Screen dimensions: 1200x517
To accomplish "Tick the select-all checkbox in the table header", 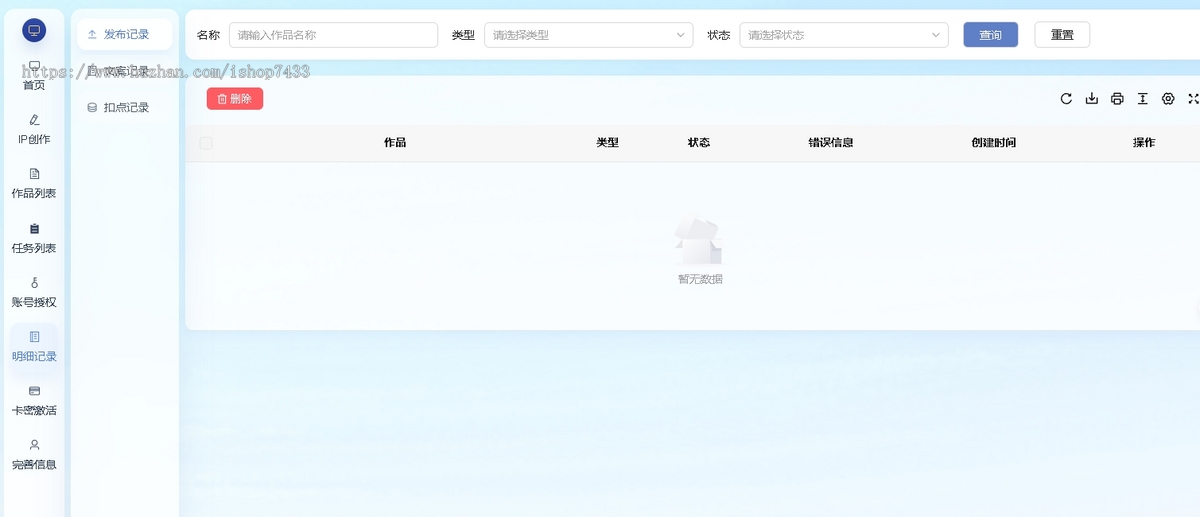I will (x=206, y=143).
